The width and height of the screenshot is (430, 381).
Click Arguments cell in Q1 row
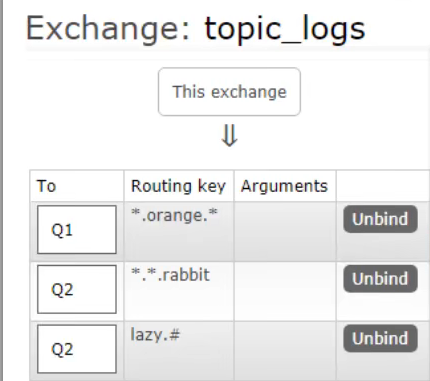point(285,231)
